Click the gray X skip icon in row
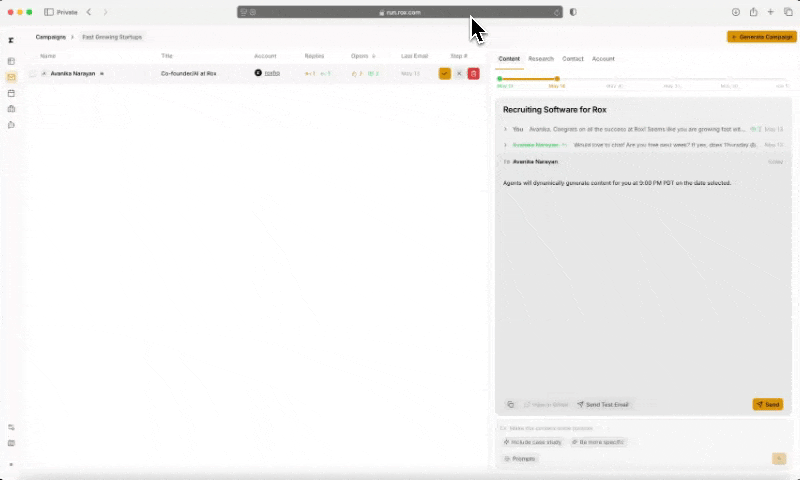 pyautogui.click(x=459, y=73)
